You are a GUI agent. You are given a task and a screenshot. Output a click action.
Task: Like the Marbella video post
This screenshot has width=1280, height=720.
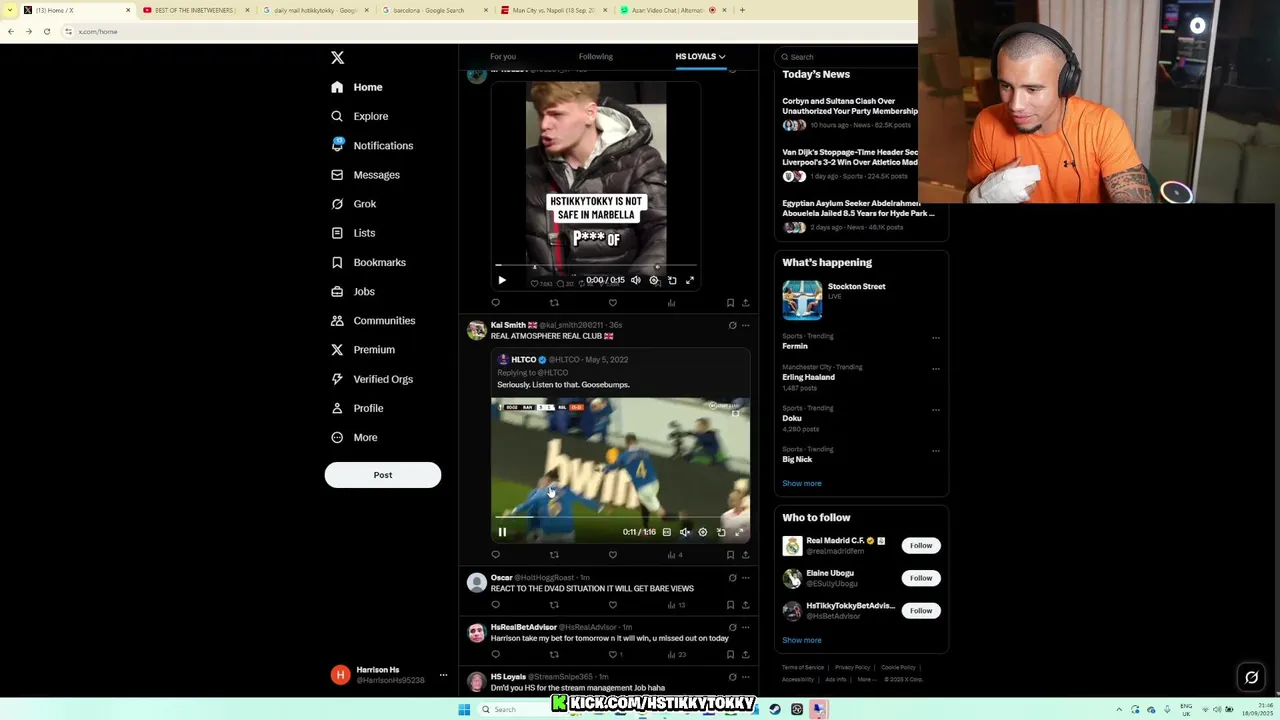(613, 303)
